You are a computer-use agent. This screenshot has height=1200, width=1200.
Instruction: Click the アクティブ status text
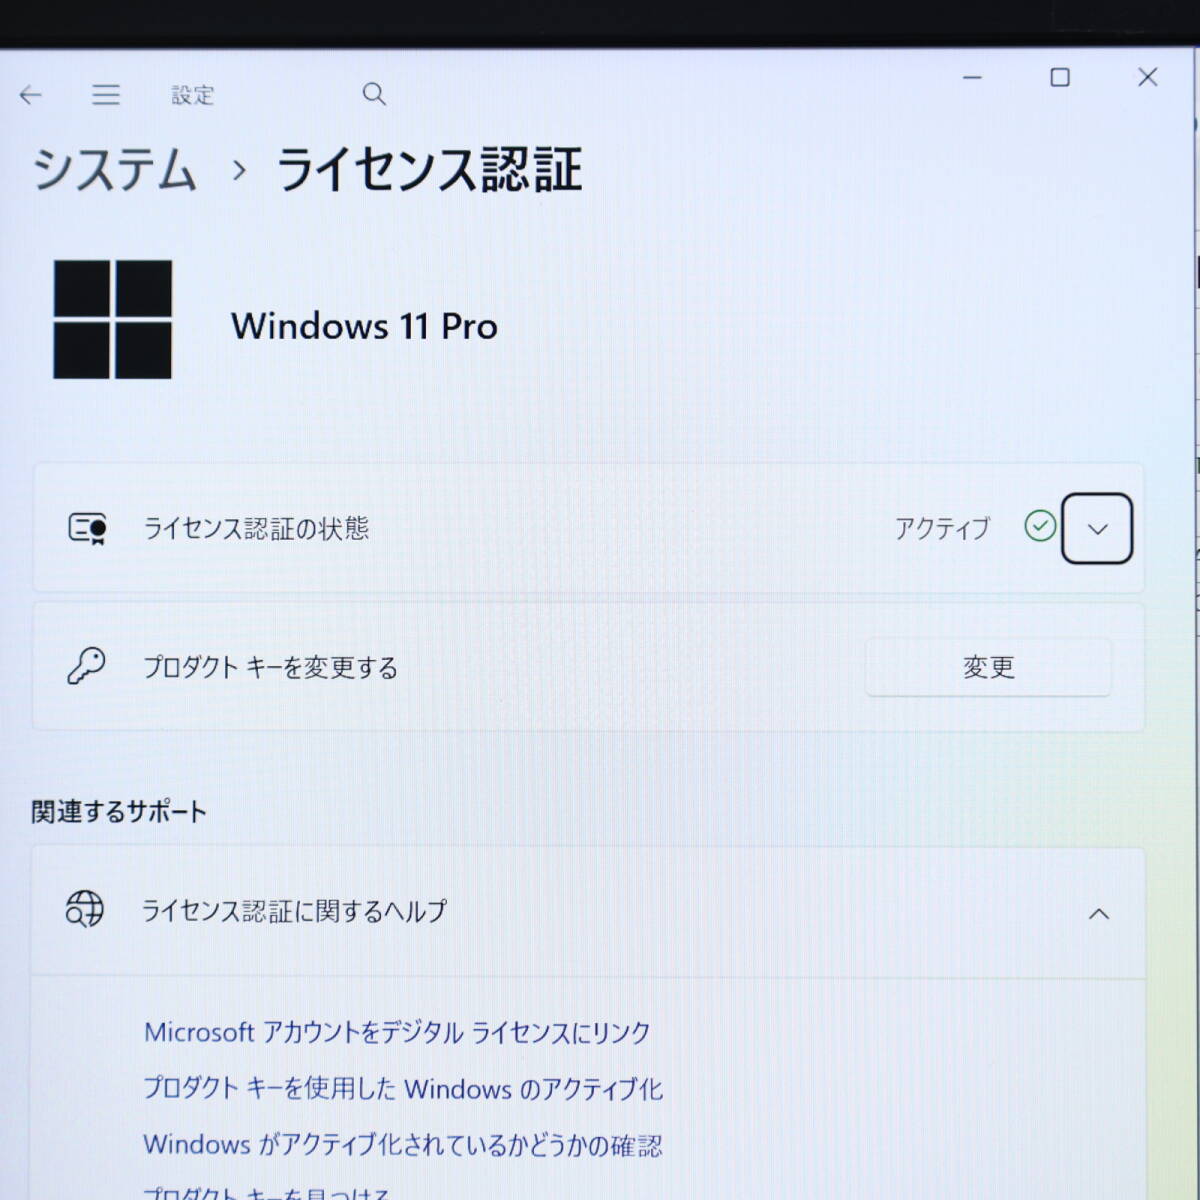click(x=942, y=528)
